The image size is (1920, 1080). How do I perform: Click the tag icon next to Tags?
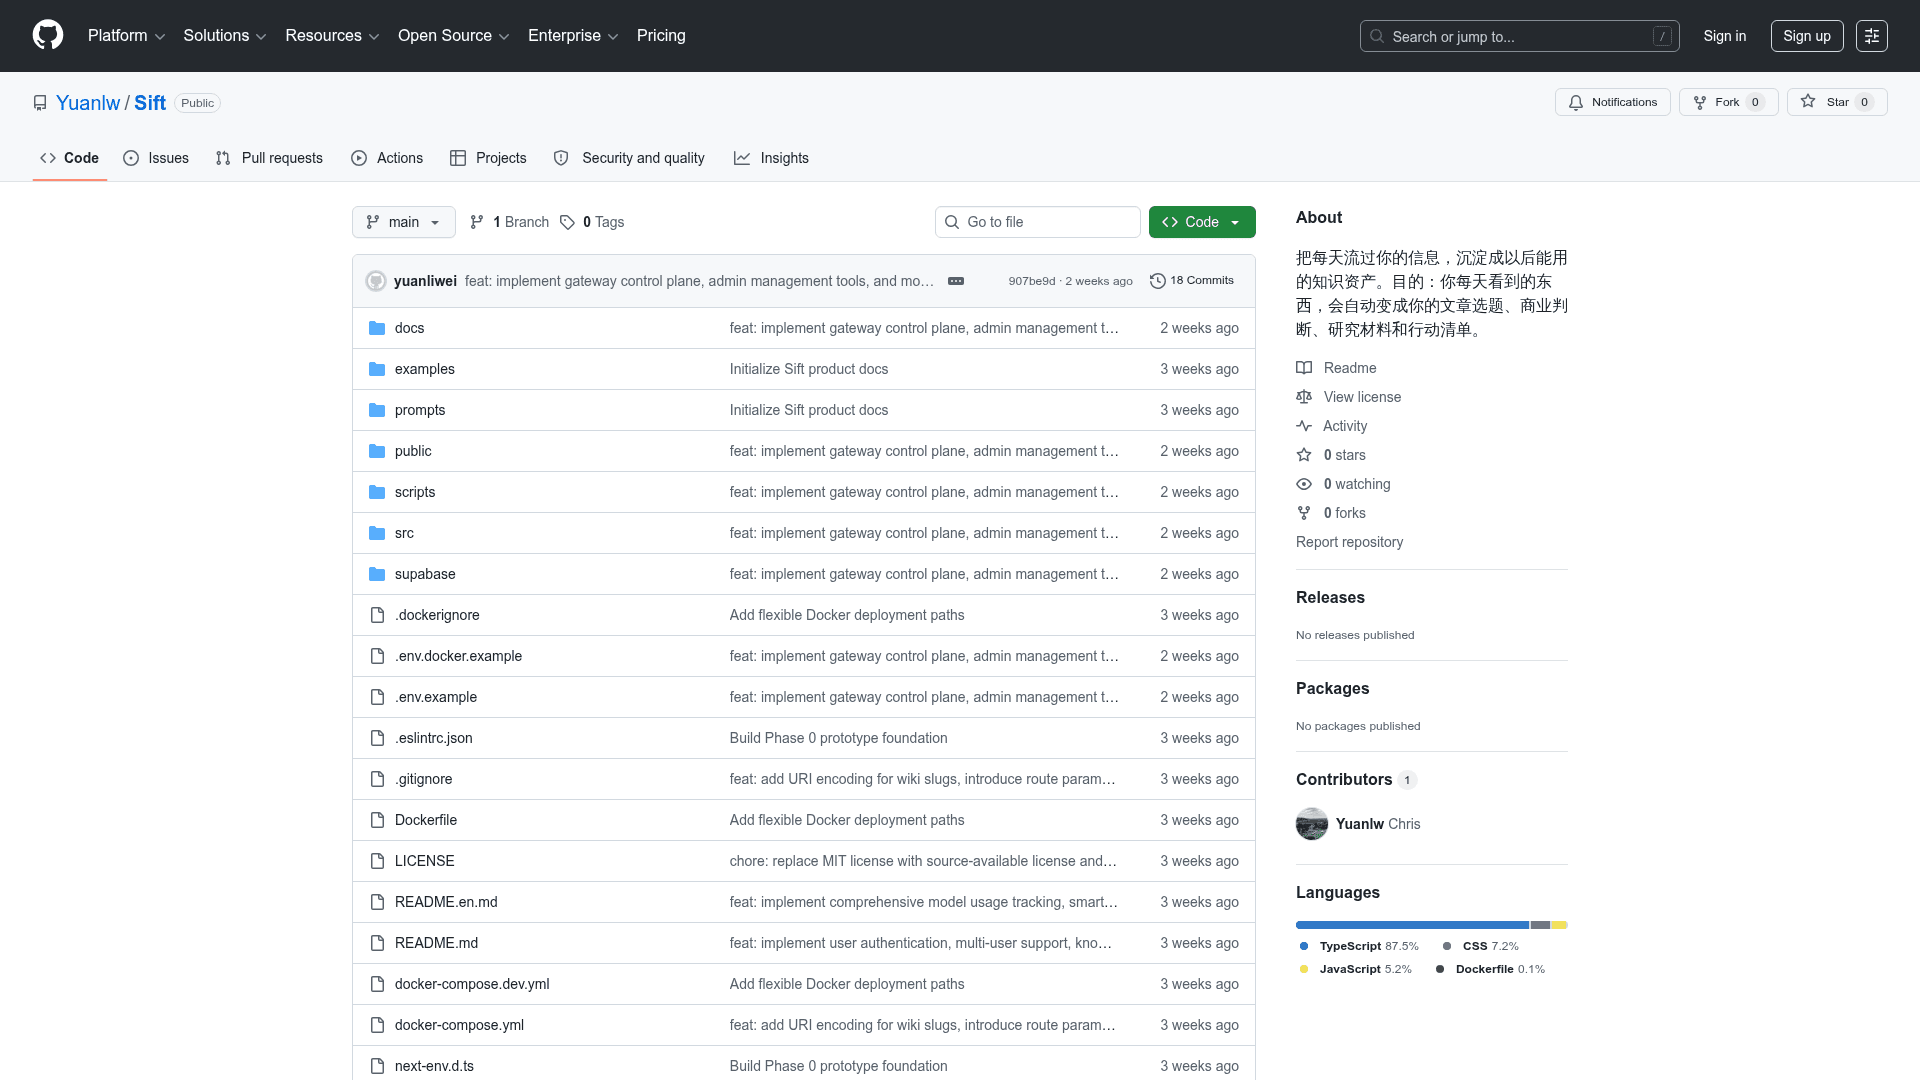point(567,222)
